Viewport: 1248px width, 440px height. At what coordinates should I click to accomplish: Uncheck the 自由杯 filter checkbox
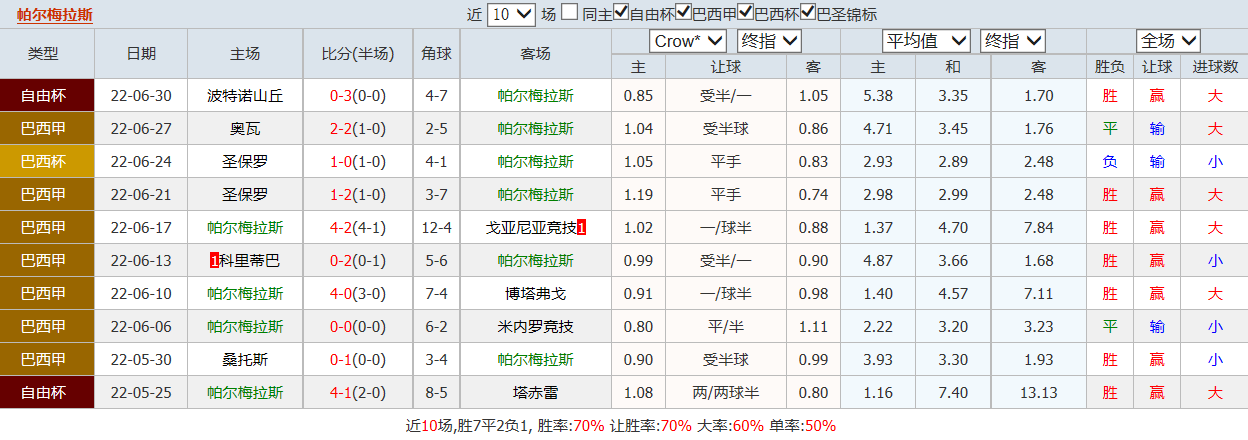[621, 13]
